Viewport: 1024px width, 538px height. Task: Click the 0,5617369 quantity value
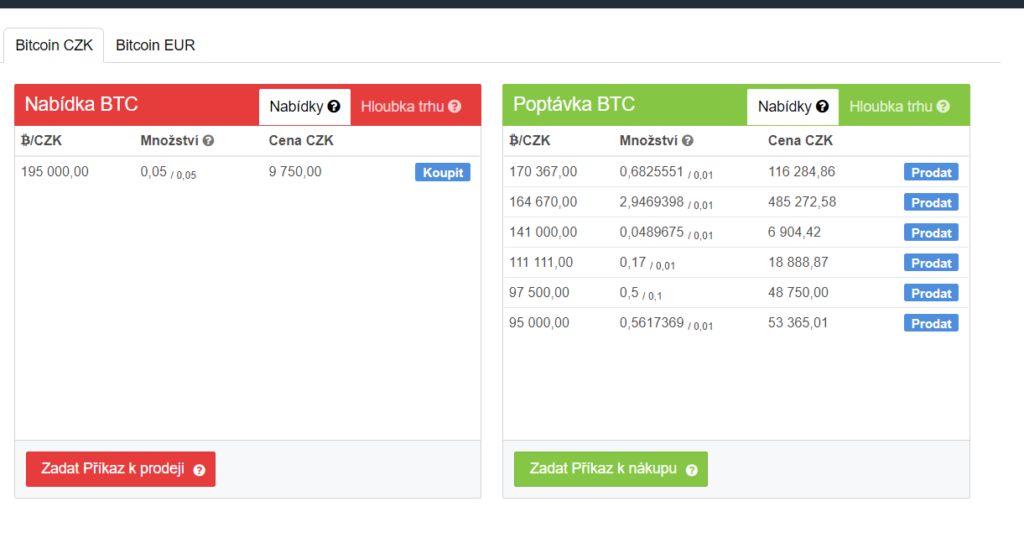[652, 323]
